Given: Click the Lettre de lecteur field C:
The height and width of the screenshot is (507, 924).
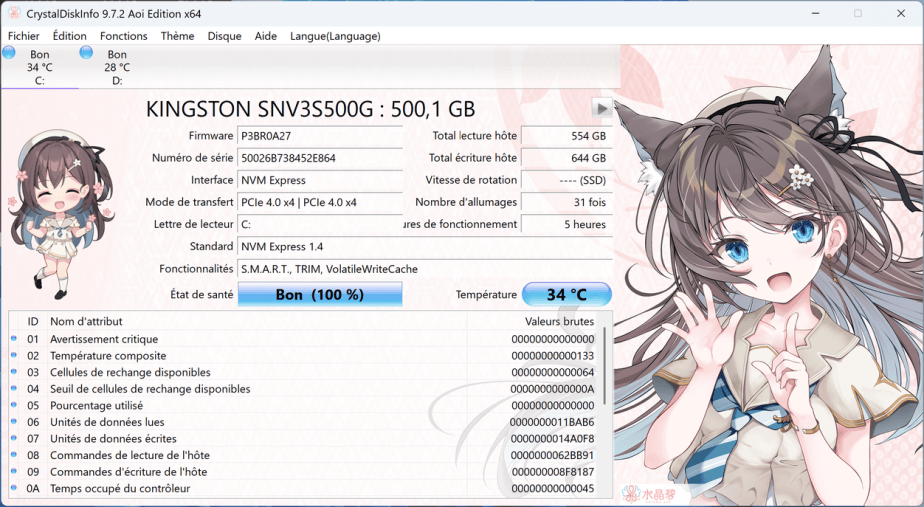Looking at the screenshot, I should [x=320, y=225].
